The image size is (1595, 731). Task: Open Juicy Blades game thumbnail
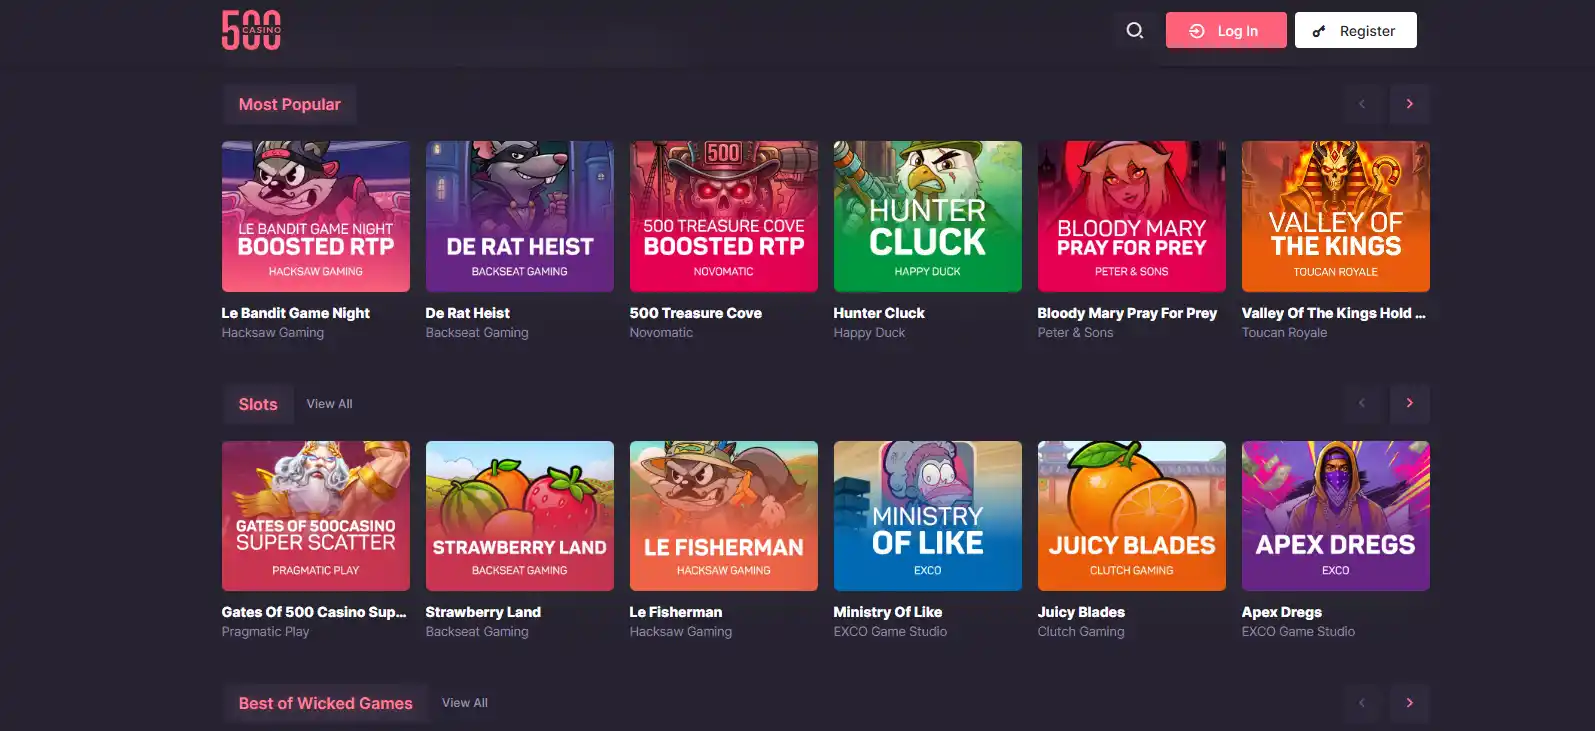click(x=1132, y=516)
